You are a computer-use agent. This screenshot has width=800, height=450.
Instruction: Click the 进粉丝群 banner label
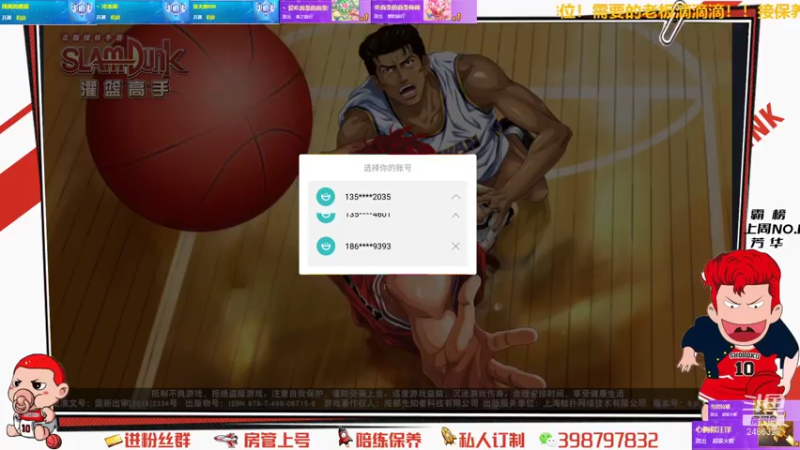(157, 440)
